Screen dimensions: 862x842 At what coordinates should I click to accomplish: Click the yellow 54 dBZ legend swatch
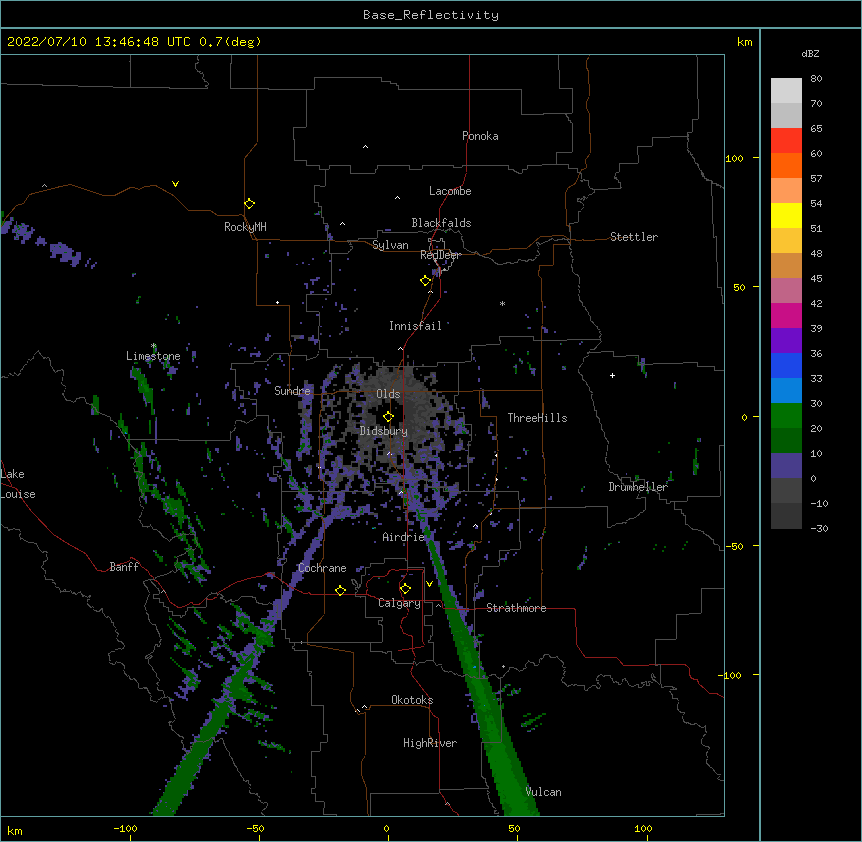[x=786, y=215]
